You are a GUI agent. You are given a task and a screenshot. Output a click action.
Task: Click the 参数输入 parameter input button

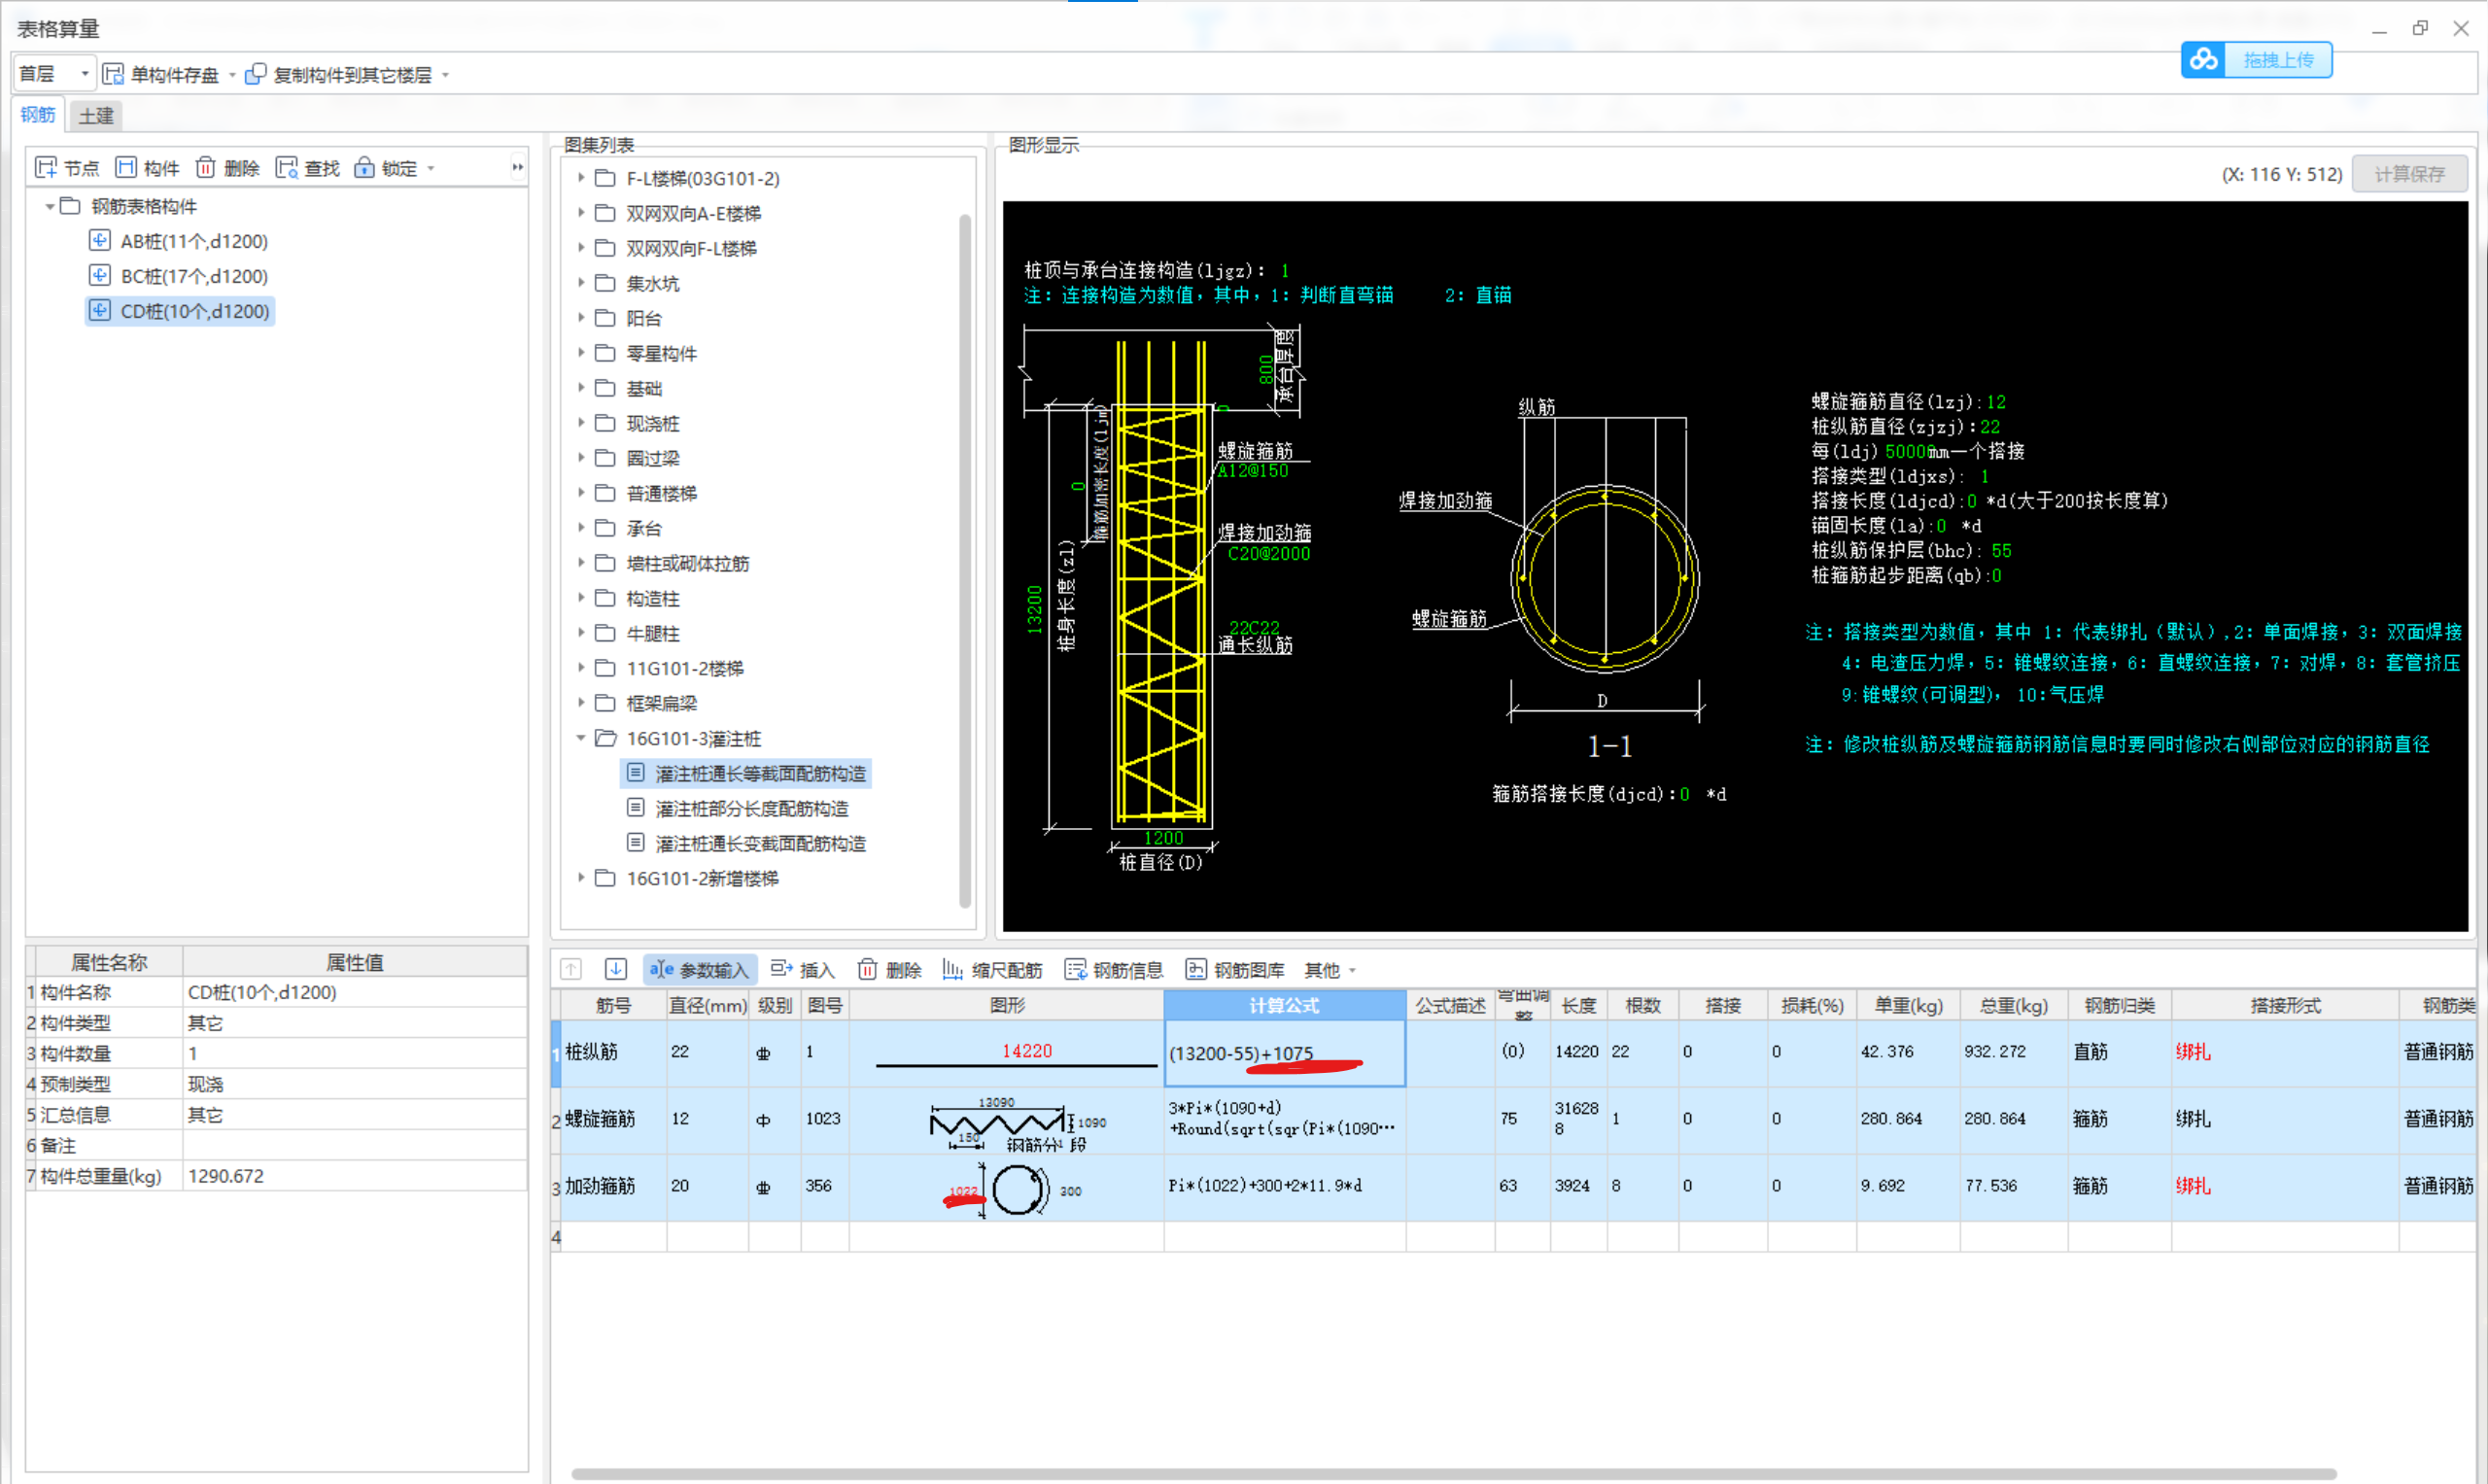tap(699, 969)
